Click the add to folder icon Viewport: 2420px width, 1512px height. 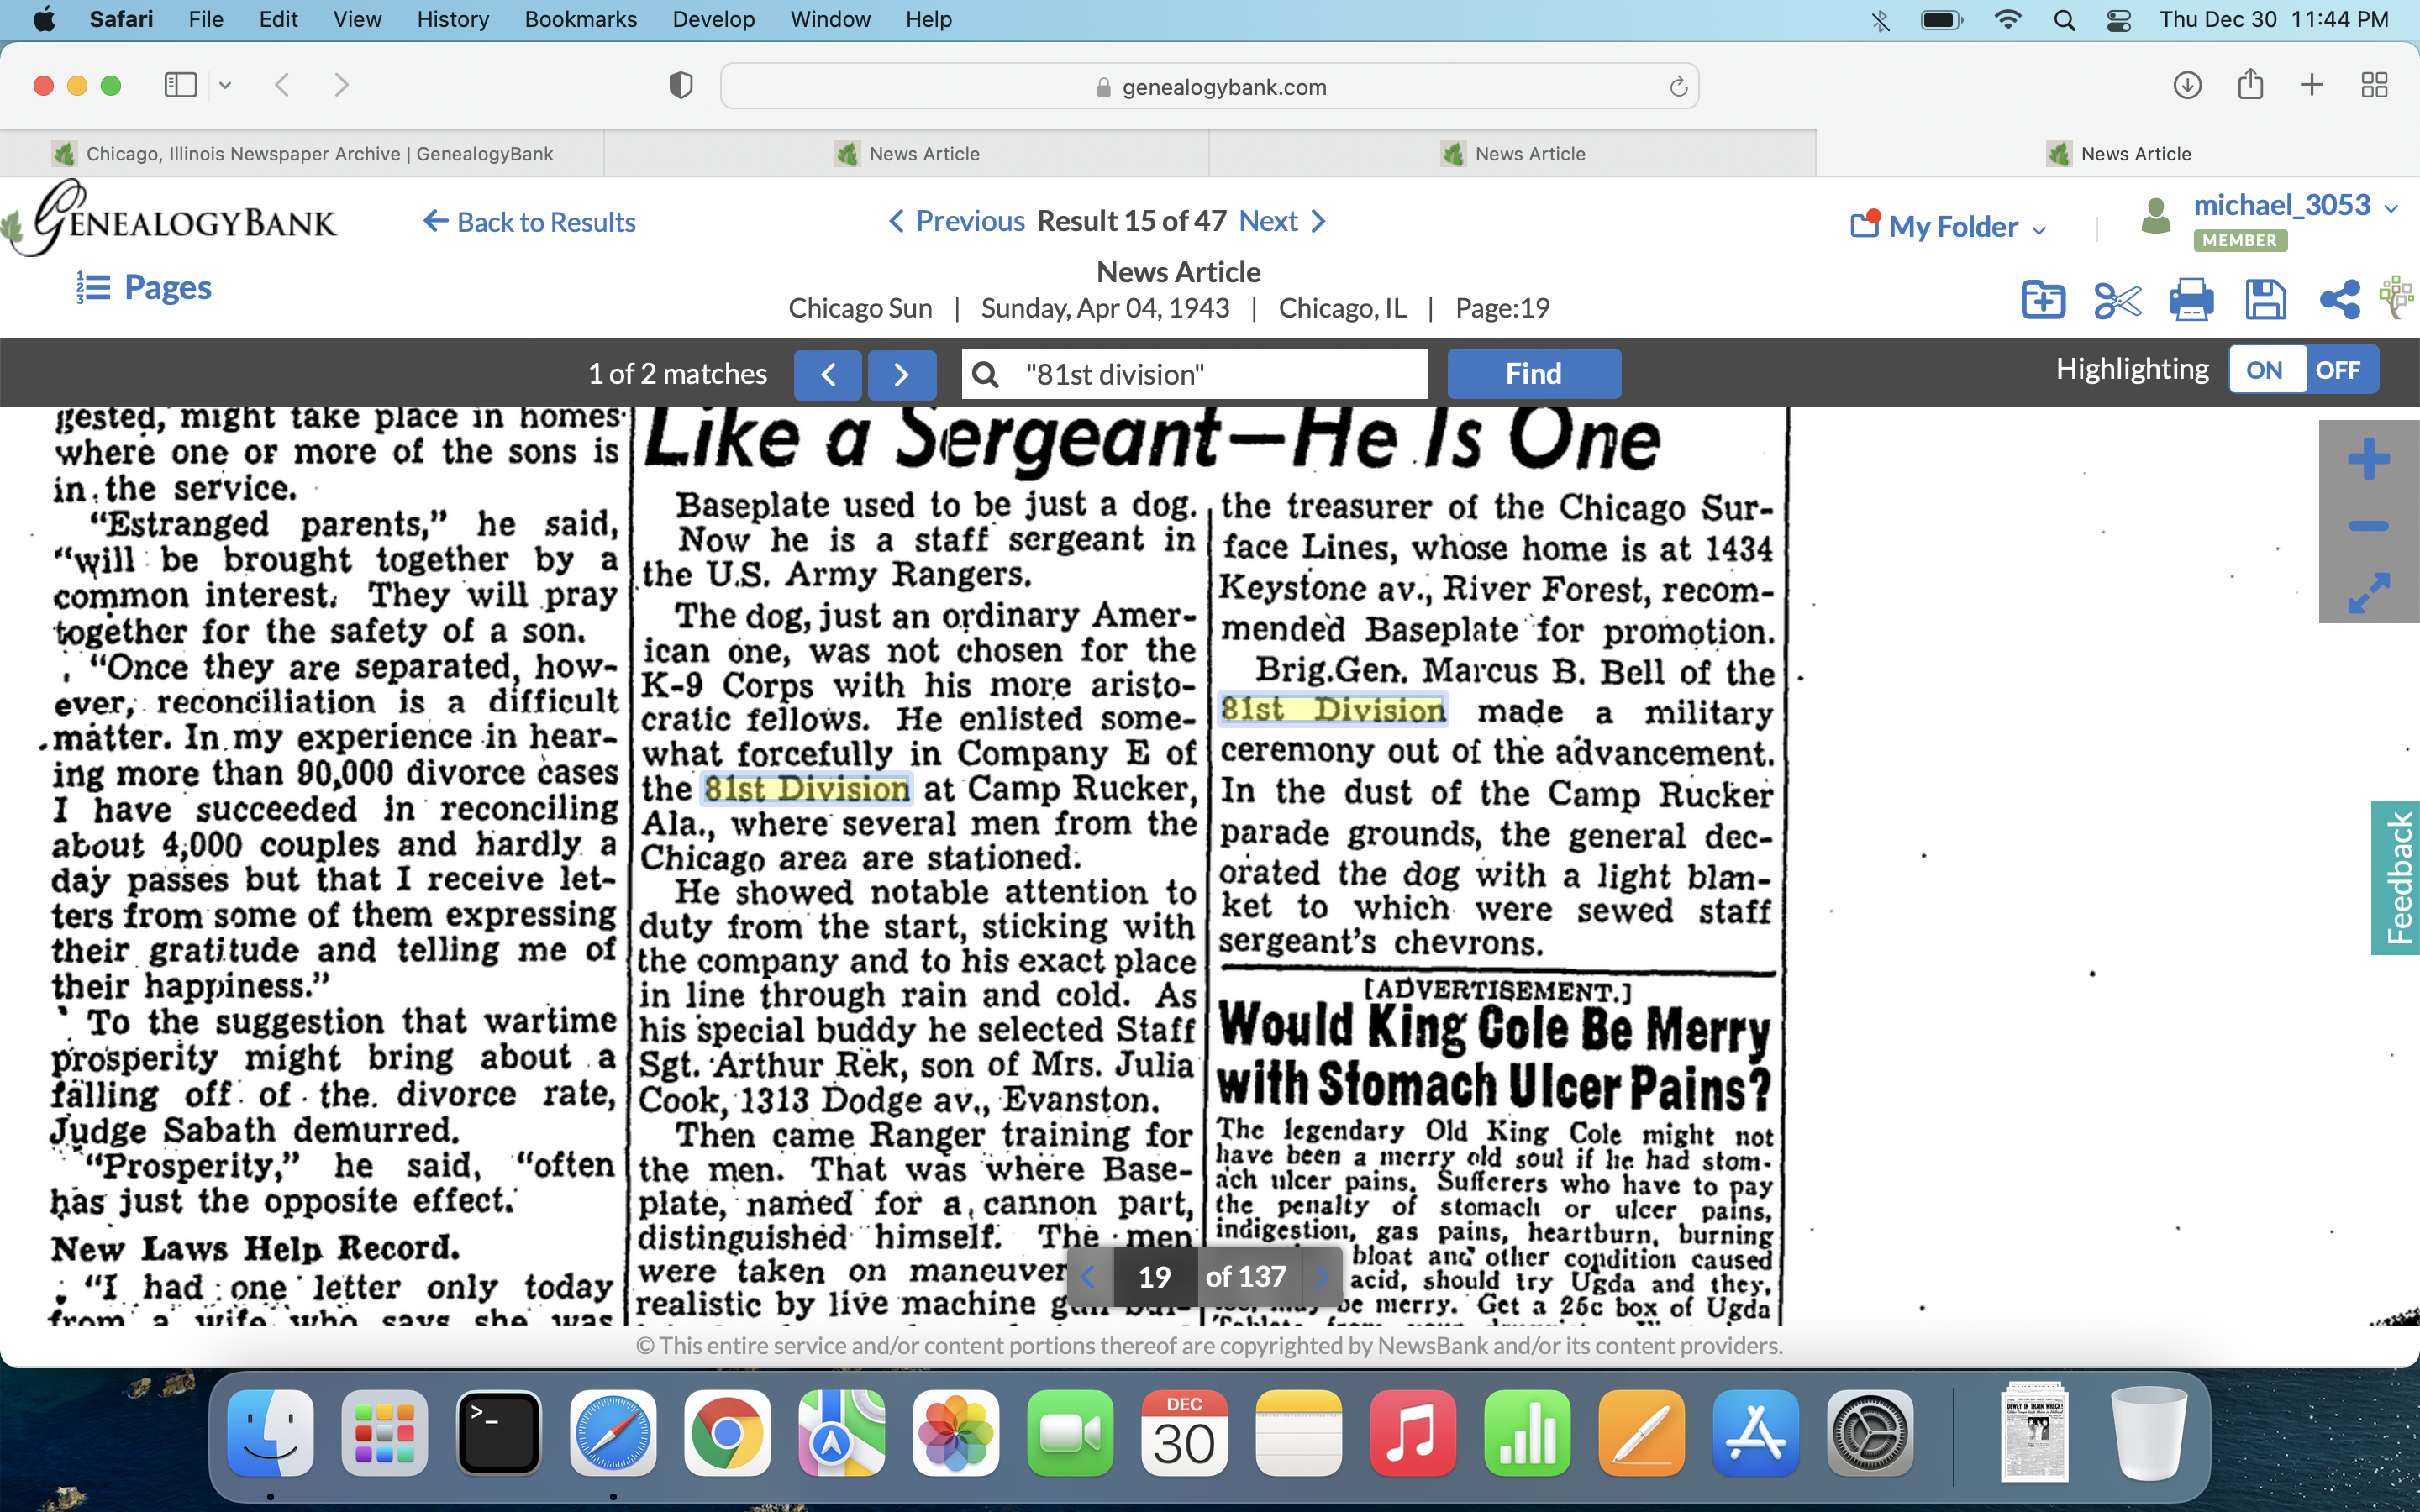coord(2042,300)
